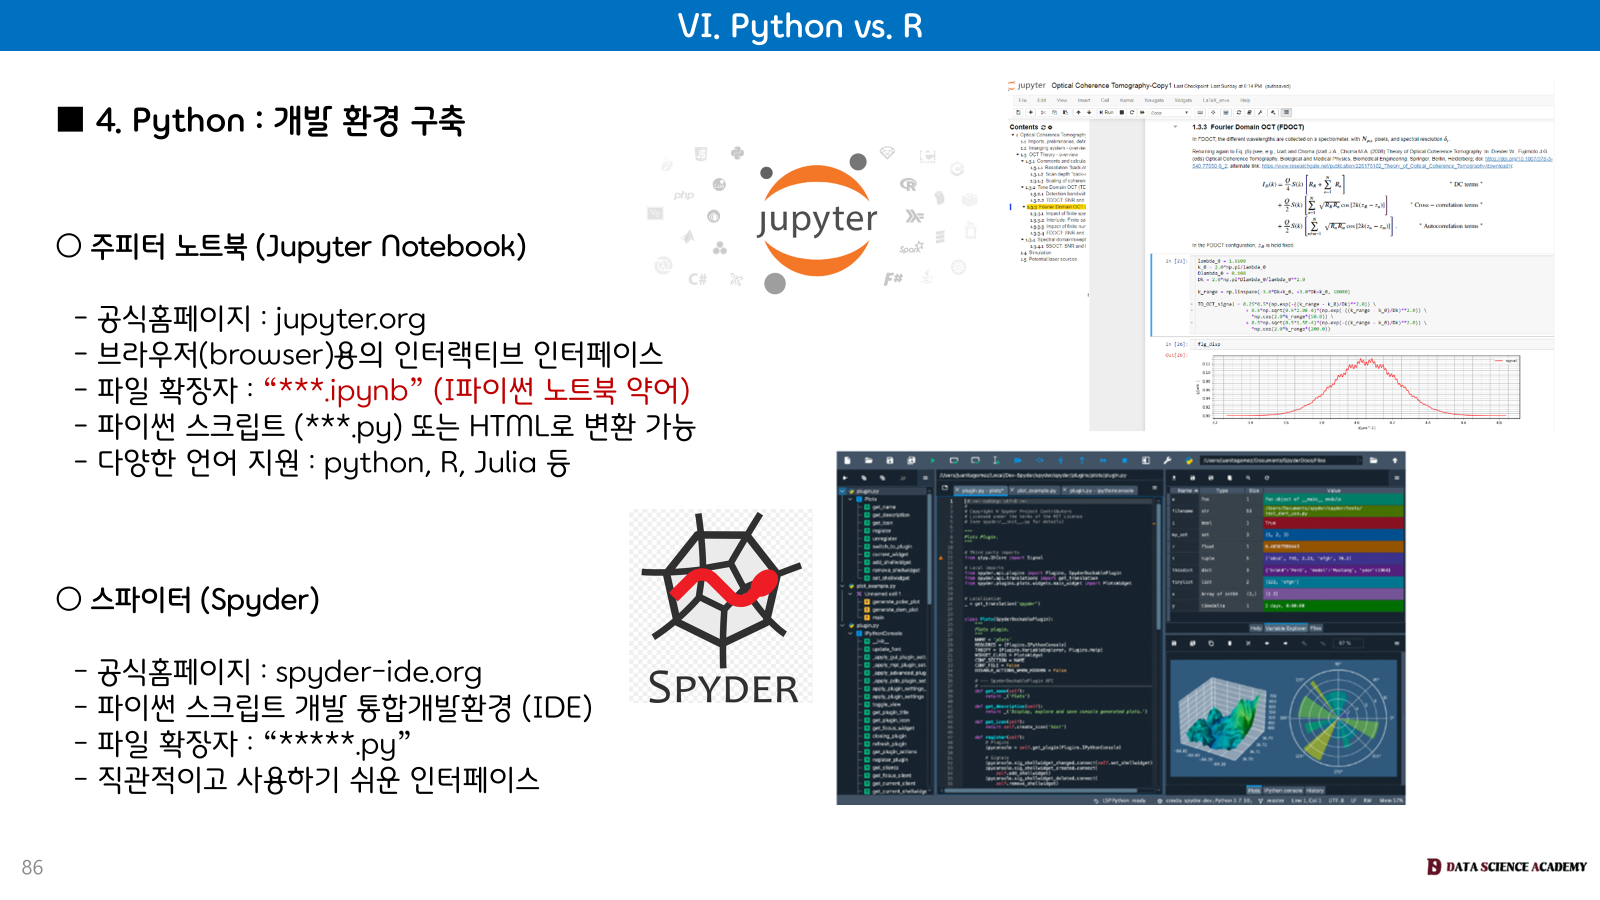
Task: Switch to the Files pane tab in Spyder
Action: (1316, 628)
